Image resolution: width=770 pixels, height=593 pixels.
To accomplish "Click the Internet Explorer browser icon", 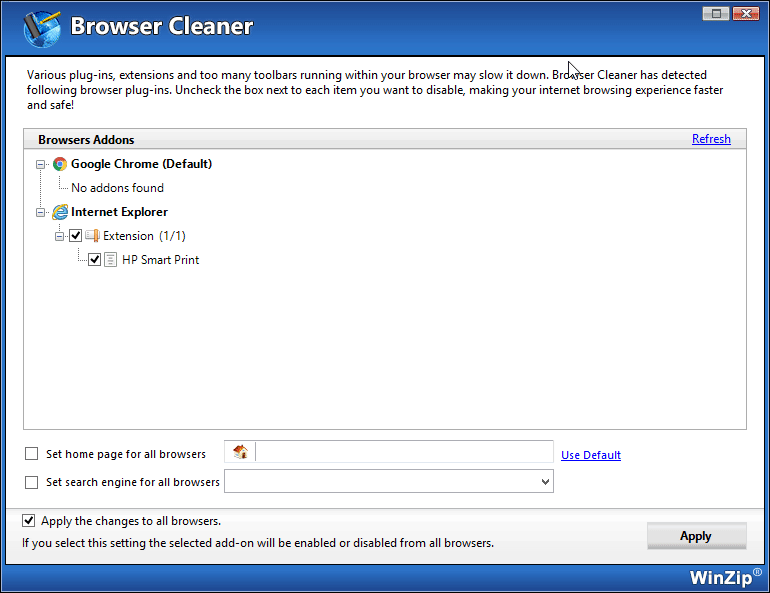I will point(60,212).
